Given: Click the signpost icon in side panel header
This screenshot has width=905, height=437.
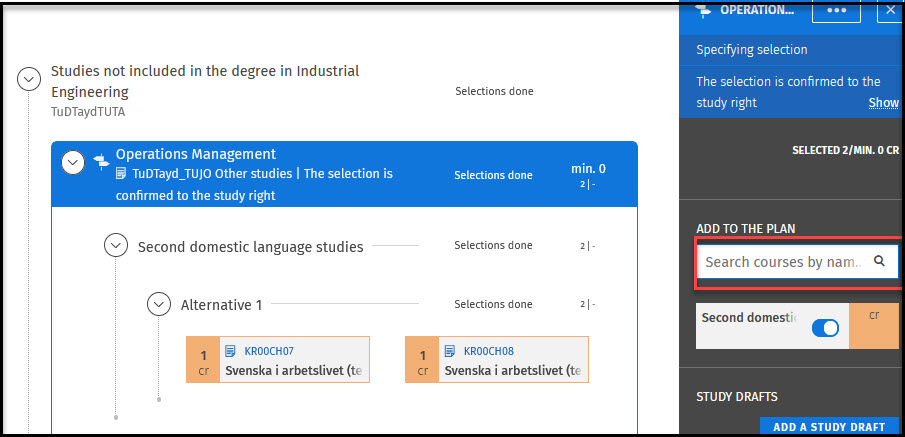Looking at the screenshot, I should (x=704, y=10).
